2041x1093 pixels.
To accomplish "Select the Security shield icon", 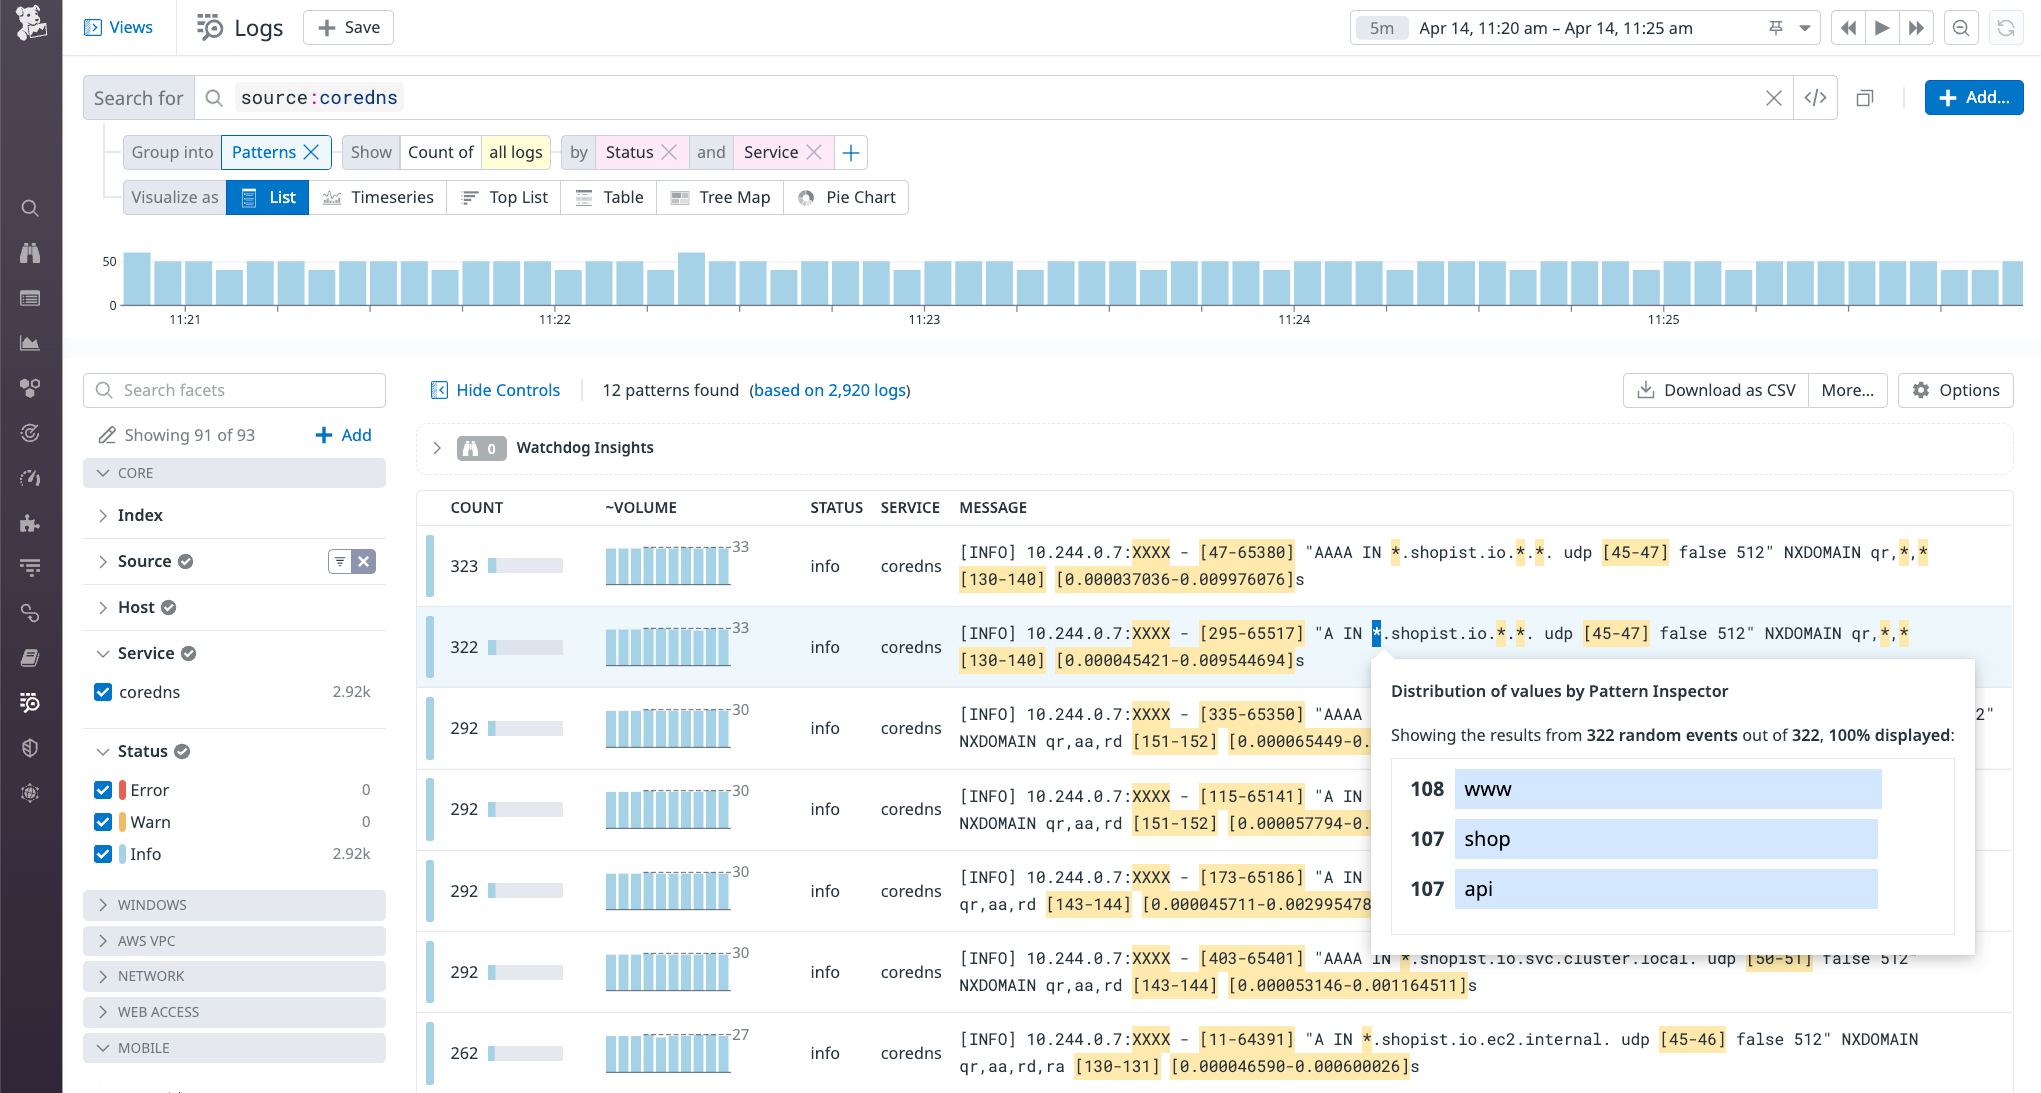I will point(30,747).
